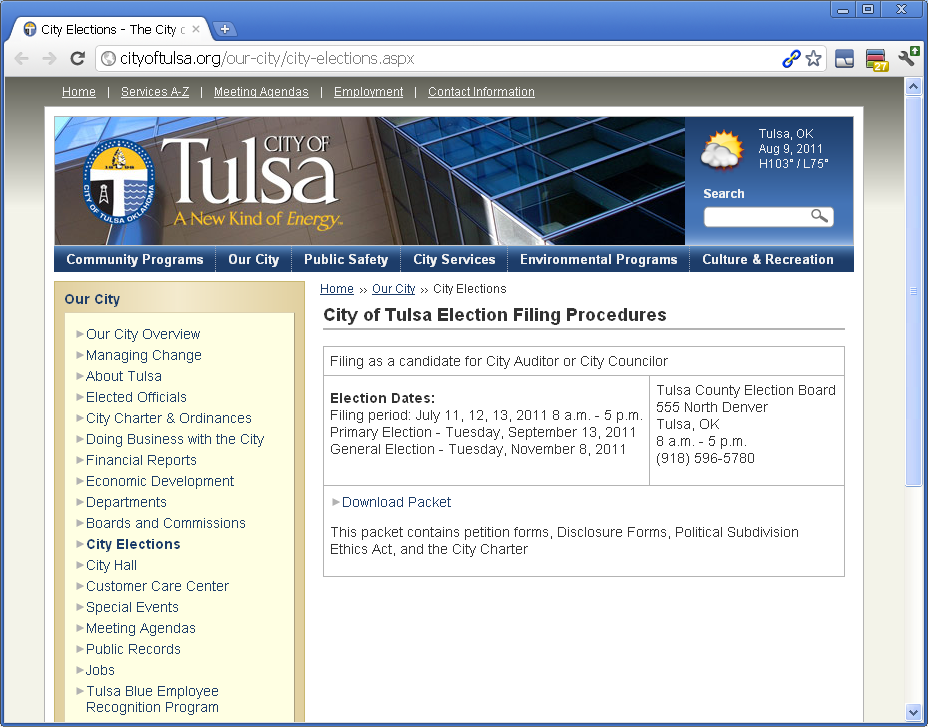Open a new tab with the plus button

click(224, 29)
